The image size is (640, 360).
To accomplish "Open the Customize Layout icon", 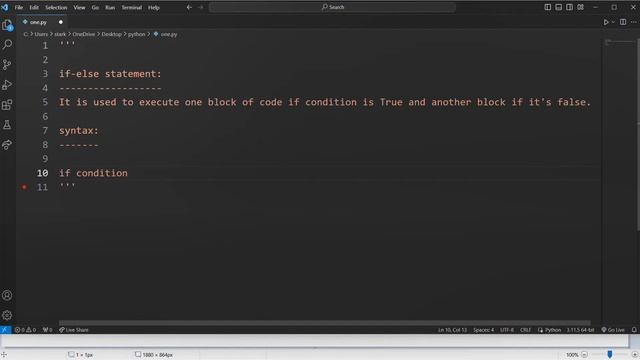I will [580, 7].
